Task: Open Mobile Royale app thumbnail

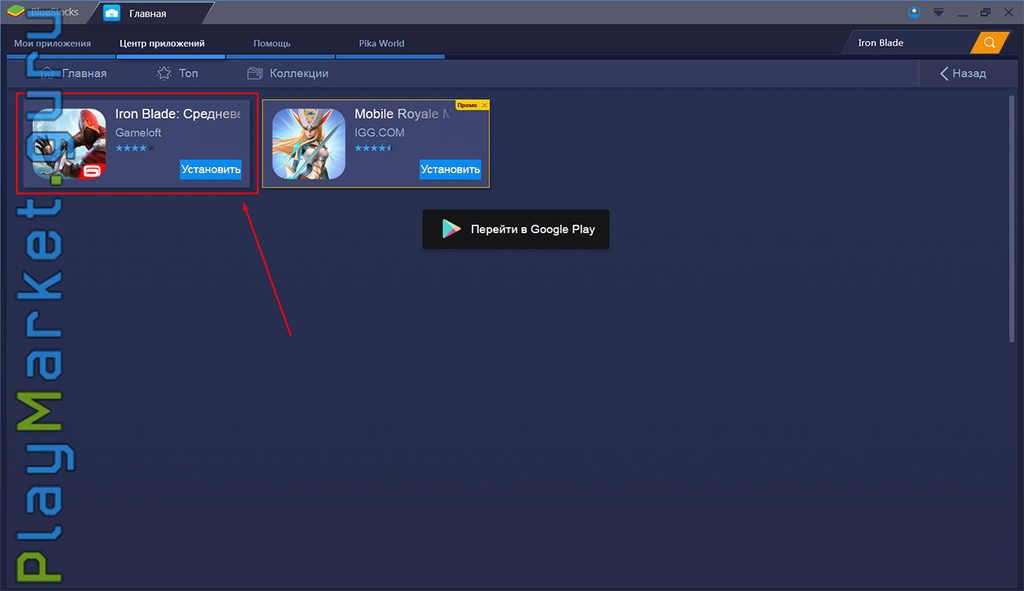Action: tap(308, 144)
